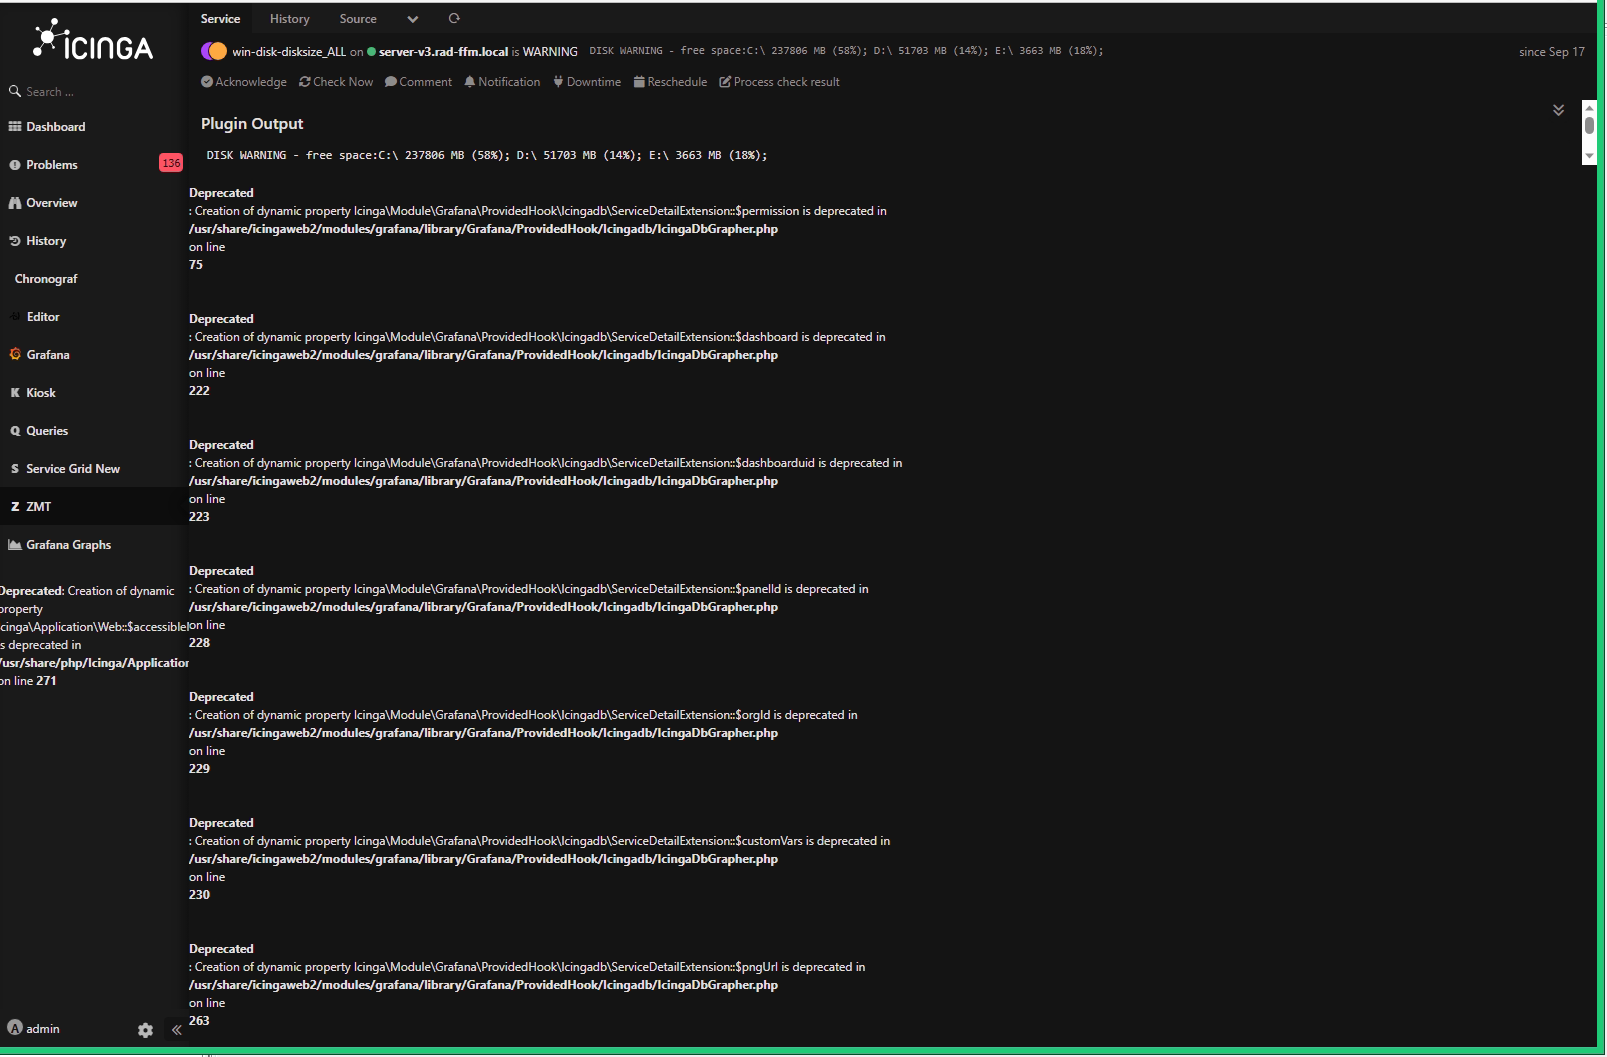1607x1057 pixels.
Task: Click the Overview binoculars icon
Action: tap(14, 202)
